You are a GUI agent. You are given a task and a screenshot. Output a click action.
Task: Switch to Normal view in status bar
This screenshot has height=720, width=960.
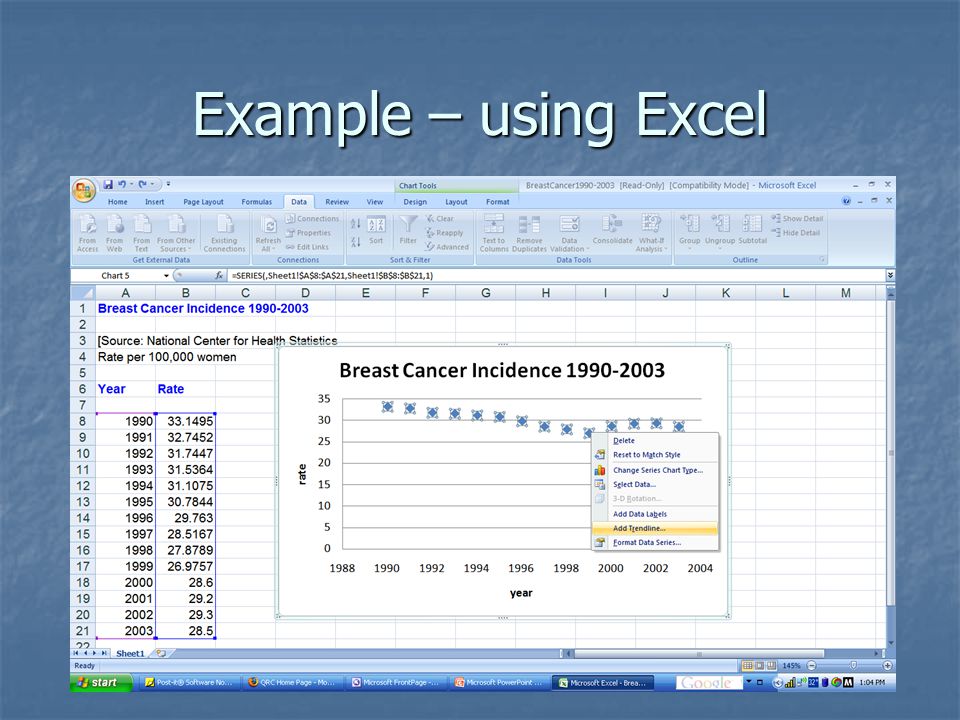pos(748,666)
